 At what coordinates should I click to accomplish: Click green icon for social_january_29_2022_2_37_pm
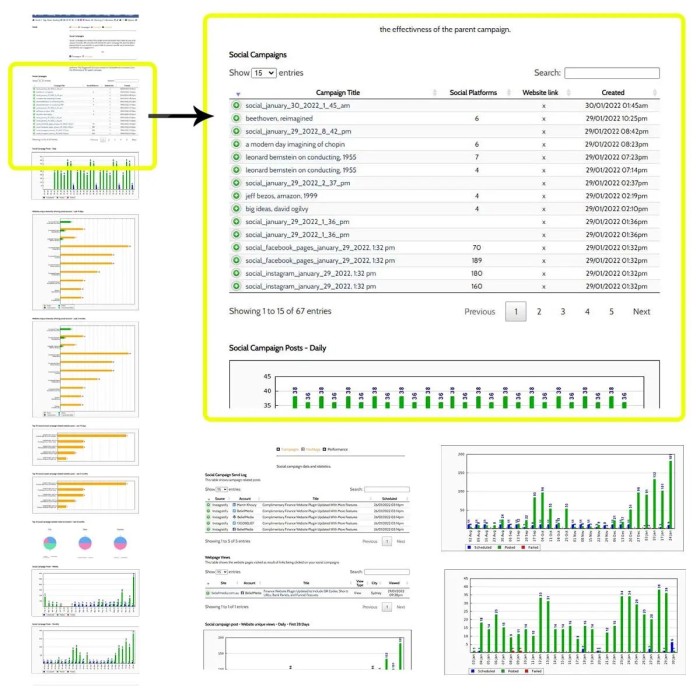point(237,183)
